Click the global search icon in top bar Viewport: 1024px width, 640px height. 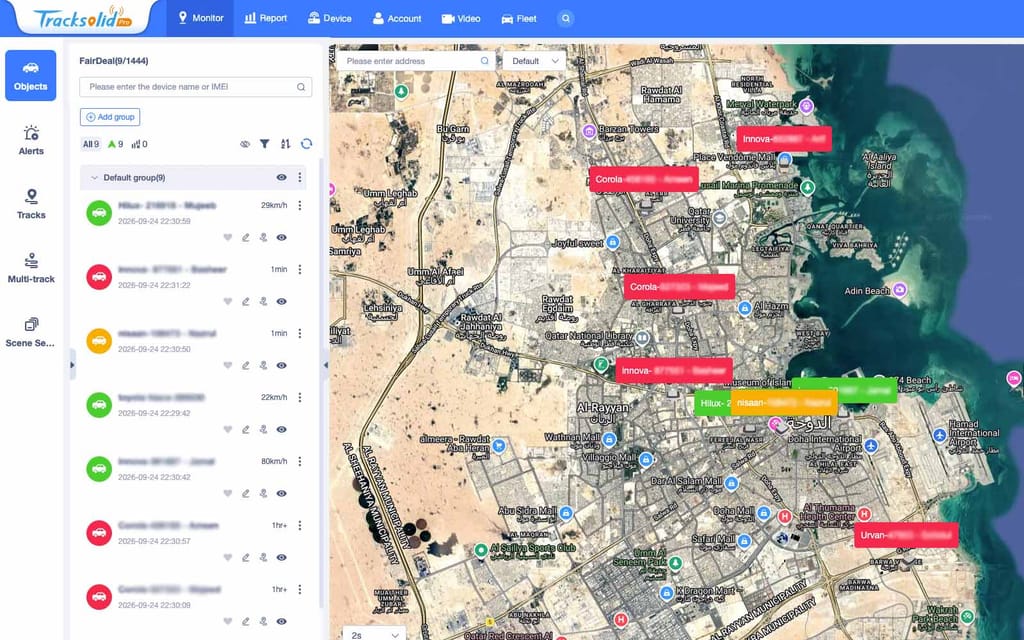click(566, 18)
